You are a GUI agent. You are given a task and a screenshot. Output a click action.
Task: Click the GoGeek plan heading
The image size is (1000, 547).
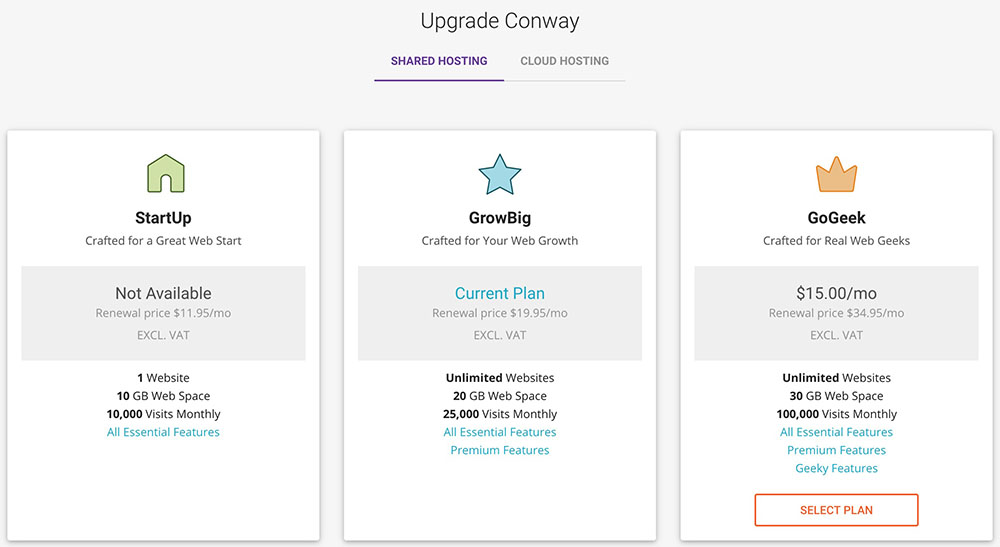836,218
